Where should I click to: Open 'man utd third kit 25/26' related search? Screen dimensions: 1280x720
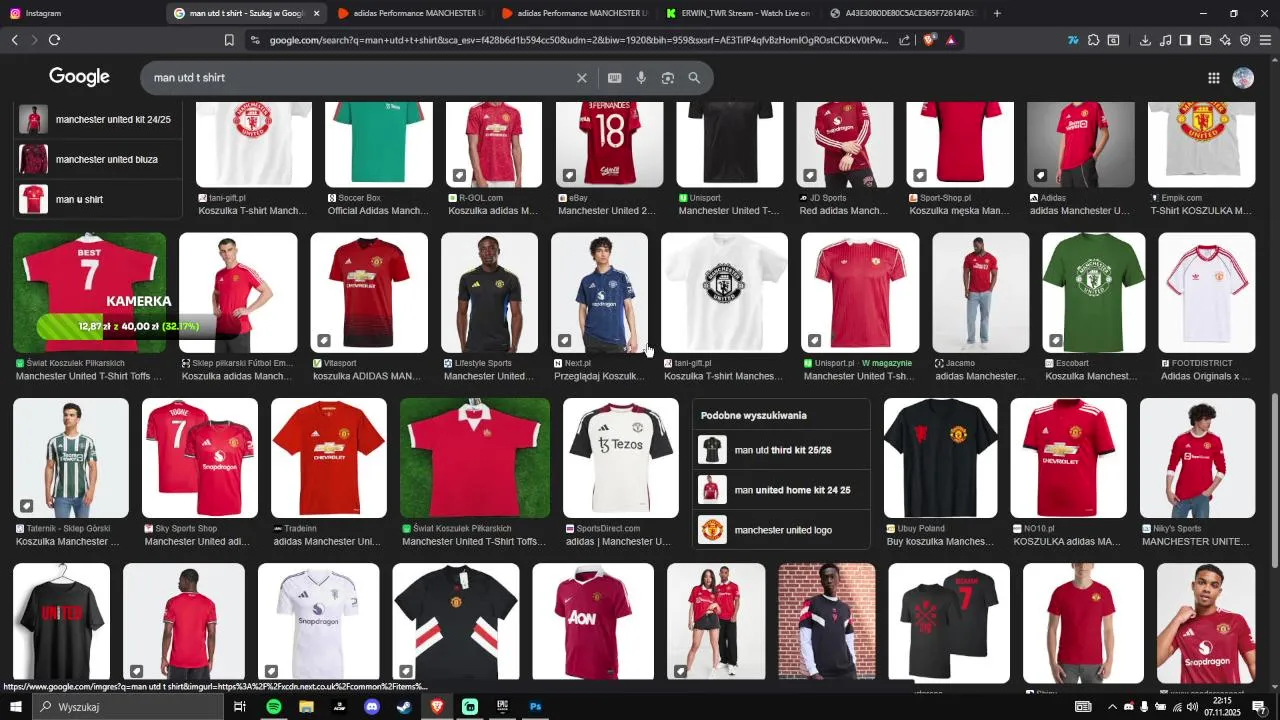pyautogui.click(x=781, y=450)
